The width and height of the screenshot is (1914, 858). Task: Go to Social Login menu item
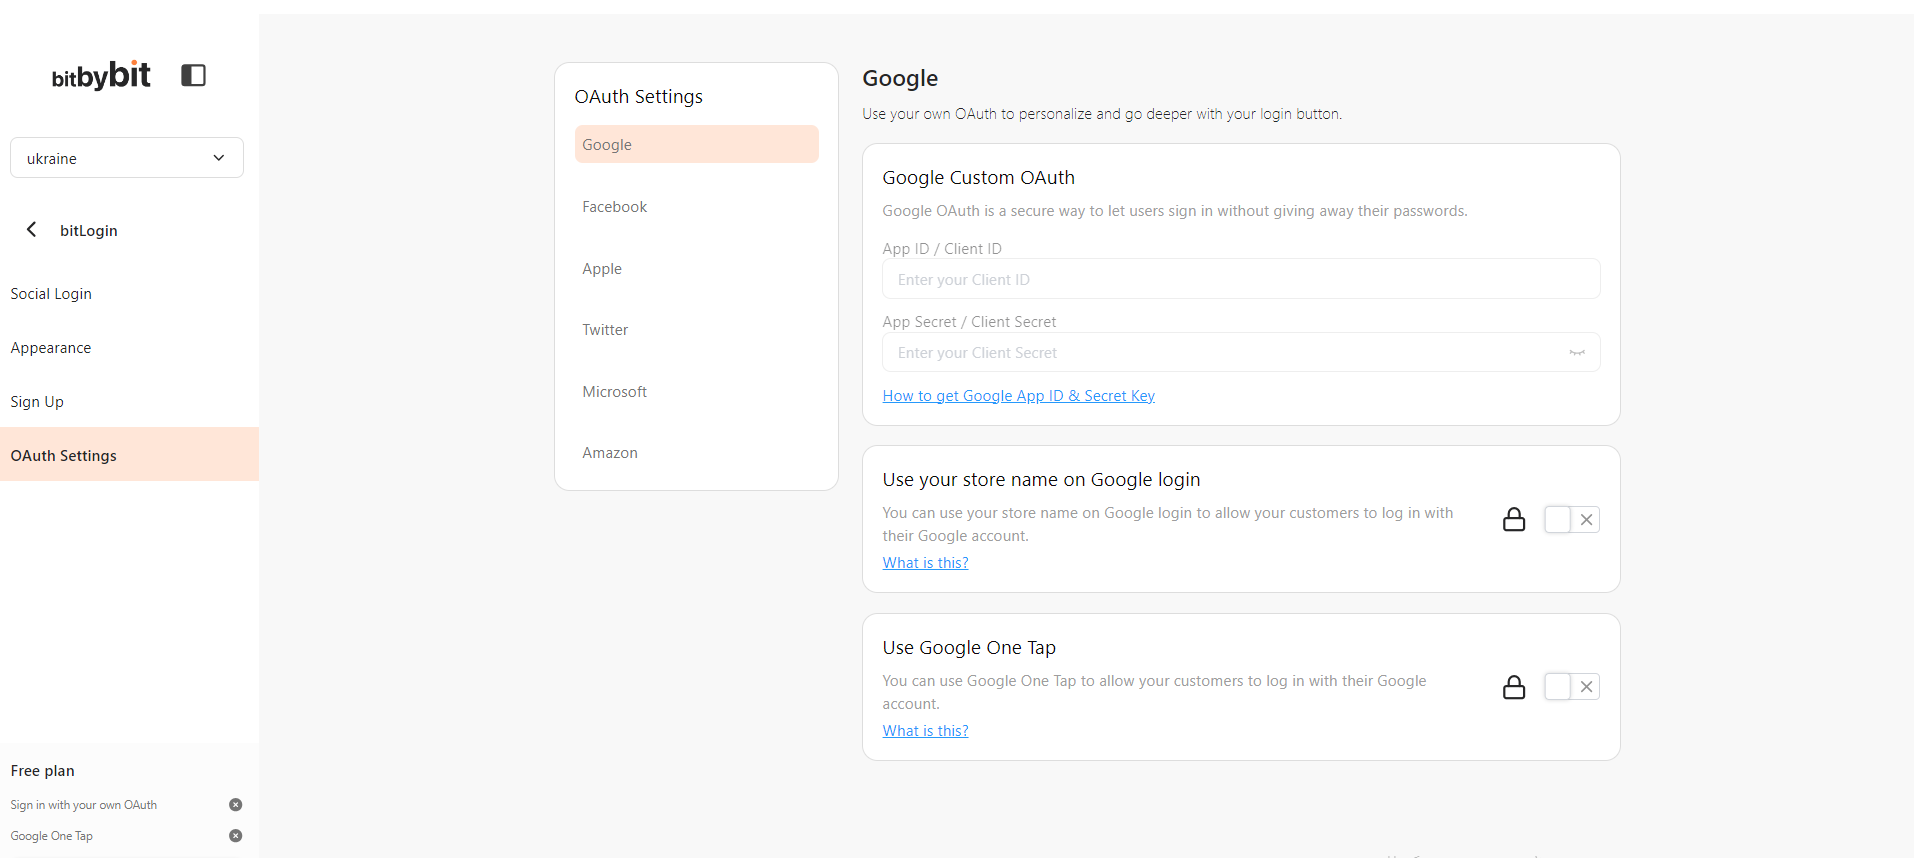[x=51, y=294]
